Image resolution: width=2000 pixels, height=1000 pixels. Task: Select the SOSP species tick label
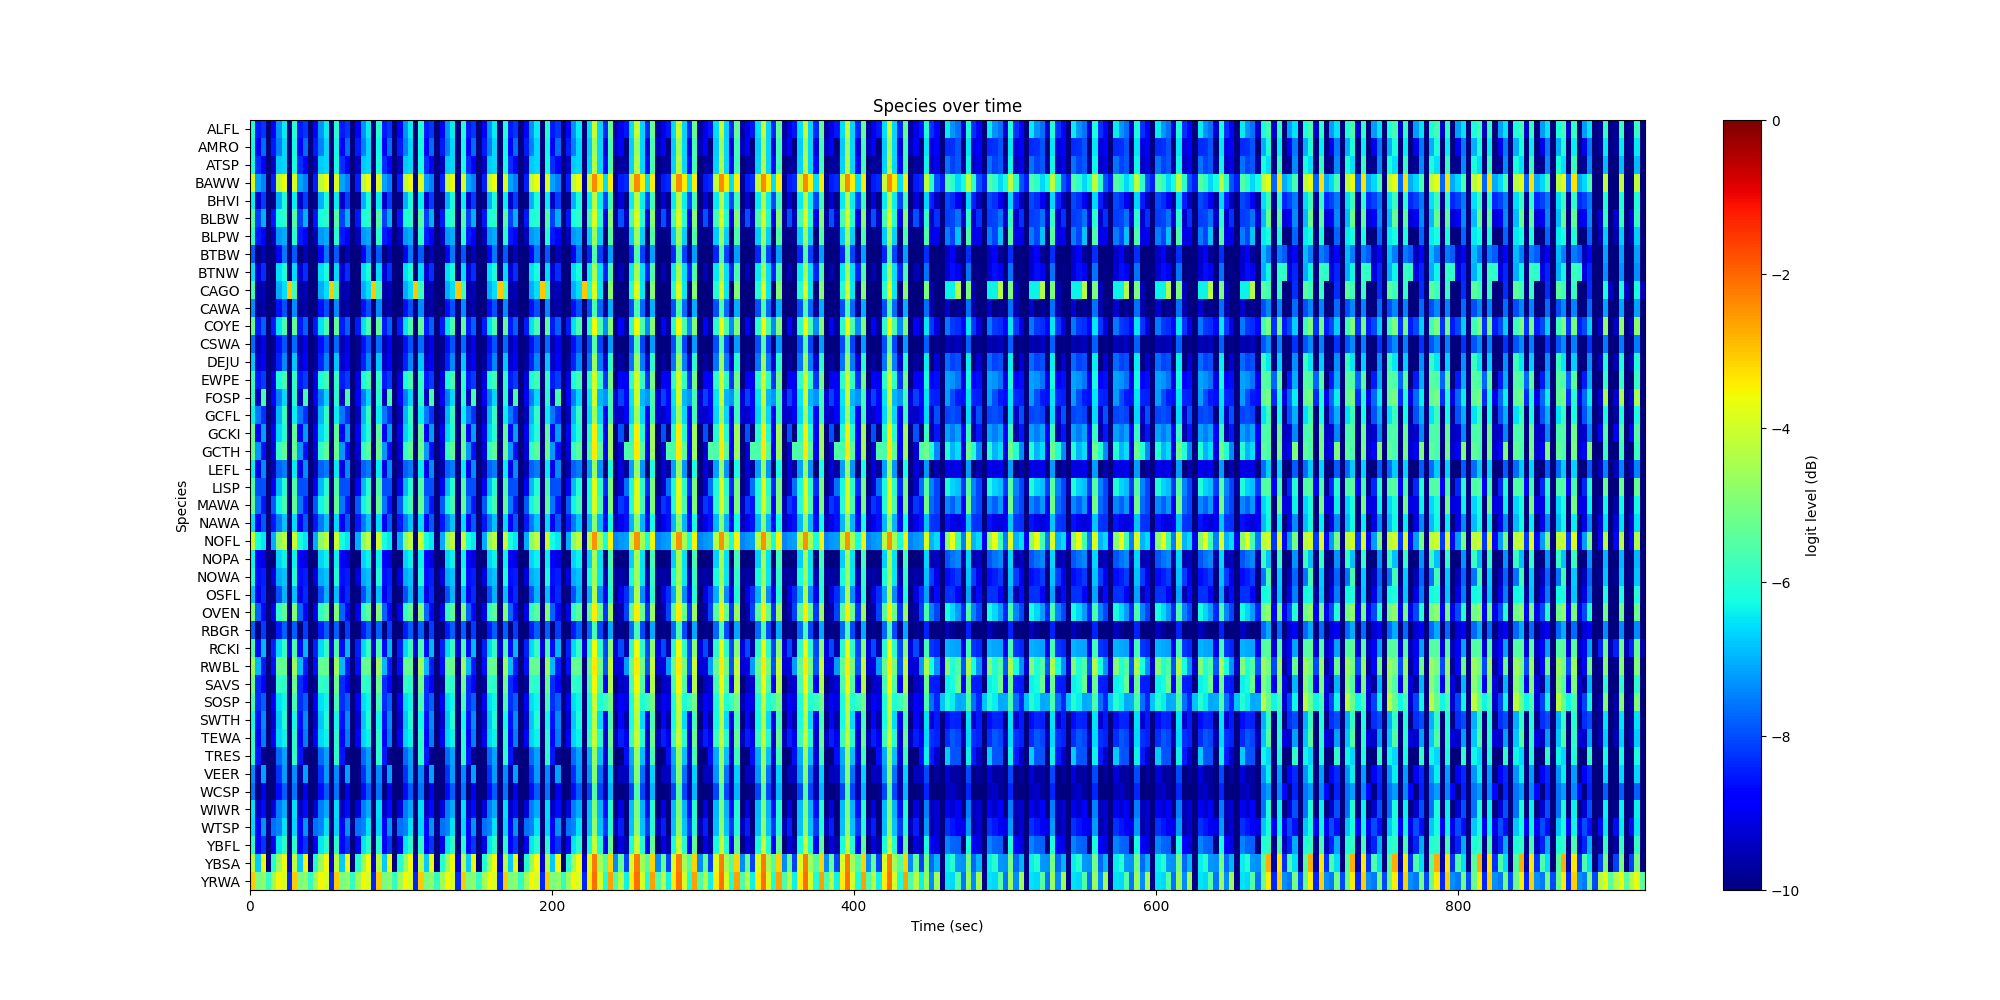tap(220, 702)
